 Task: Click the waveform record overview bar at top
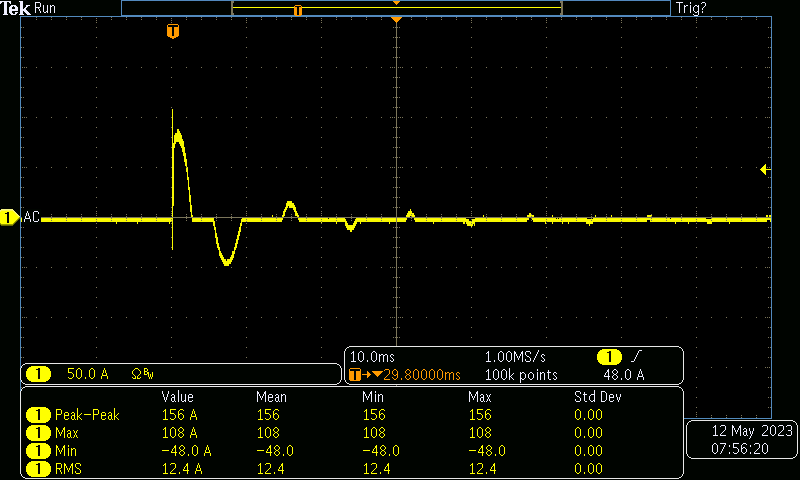coord(396,8)
